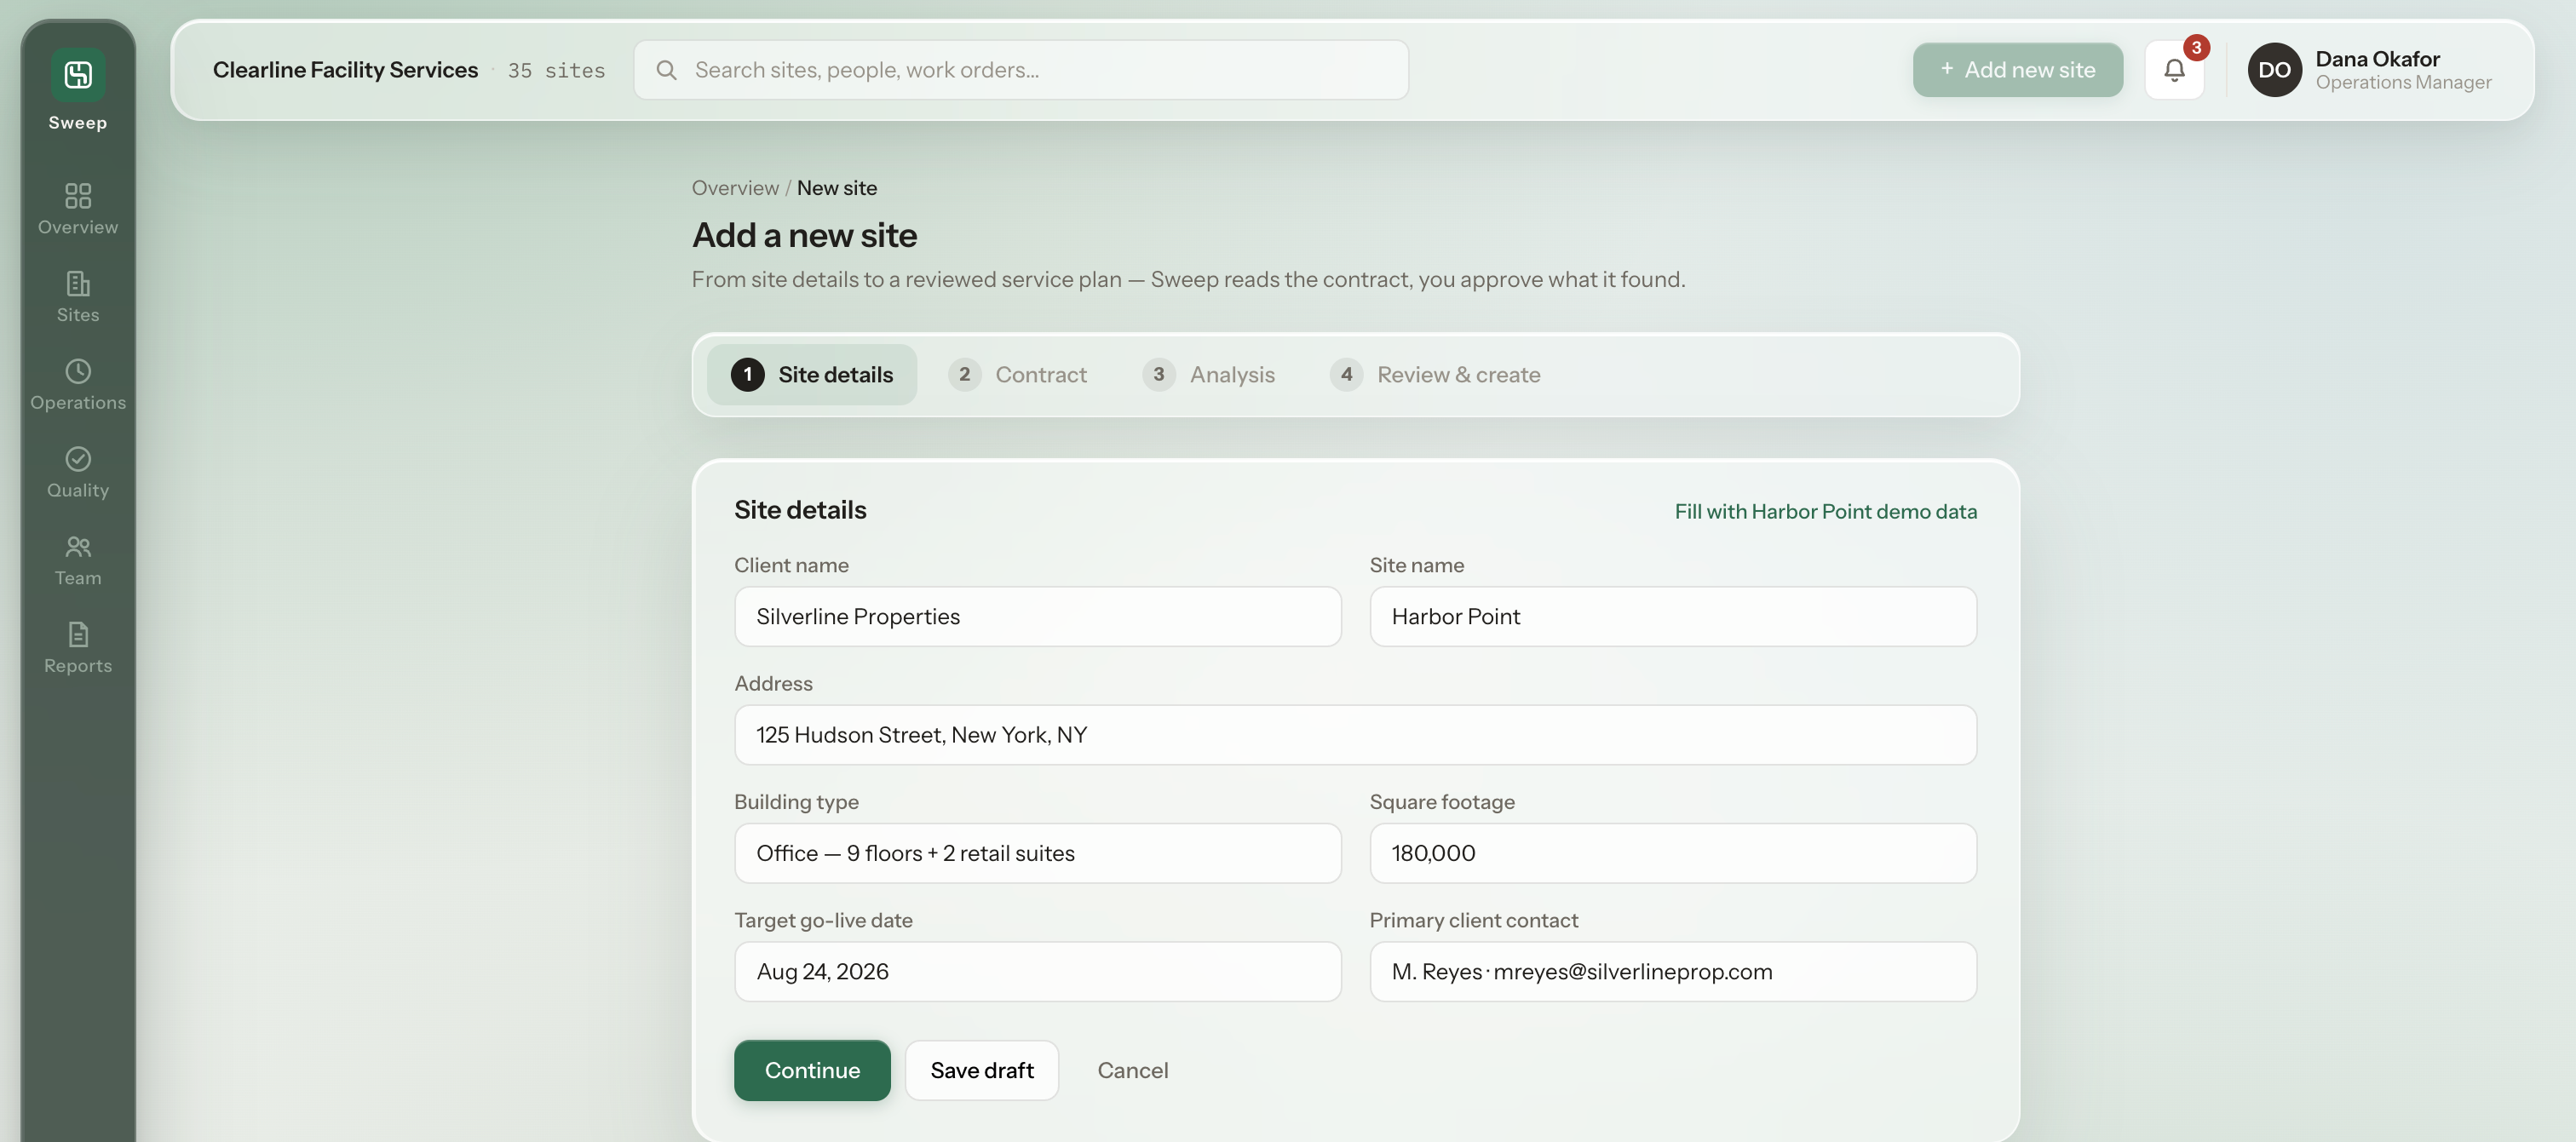The height and width of the screenshot is (1142, 2576).
Task: Open the Target go-live date field
Action: [1037, 972]
